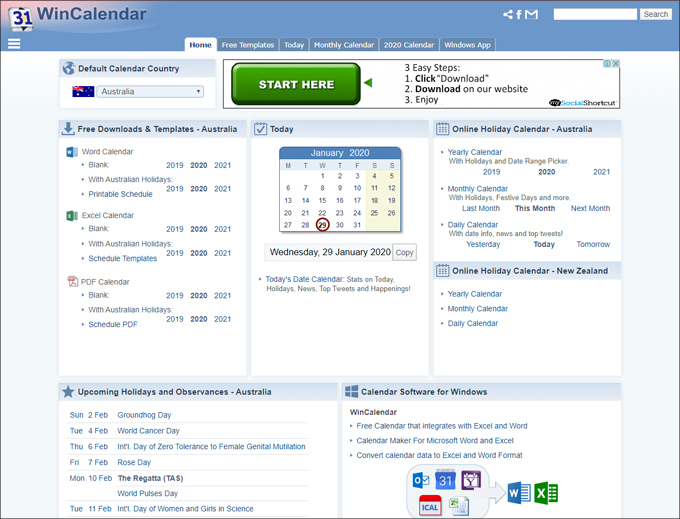680x519 pixels.
Task: Select the Windows App tab
Action: click(x=466, y=45)
